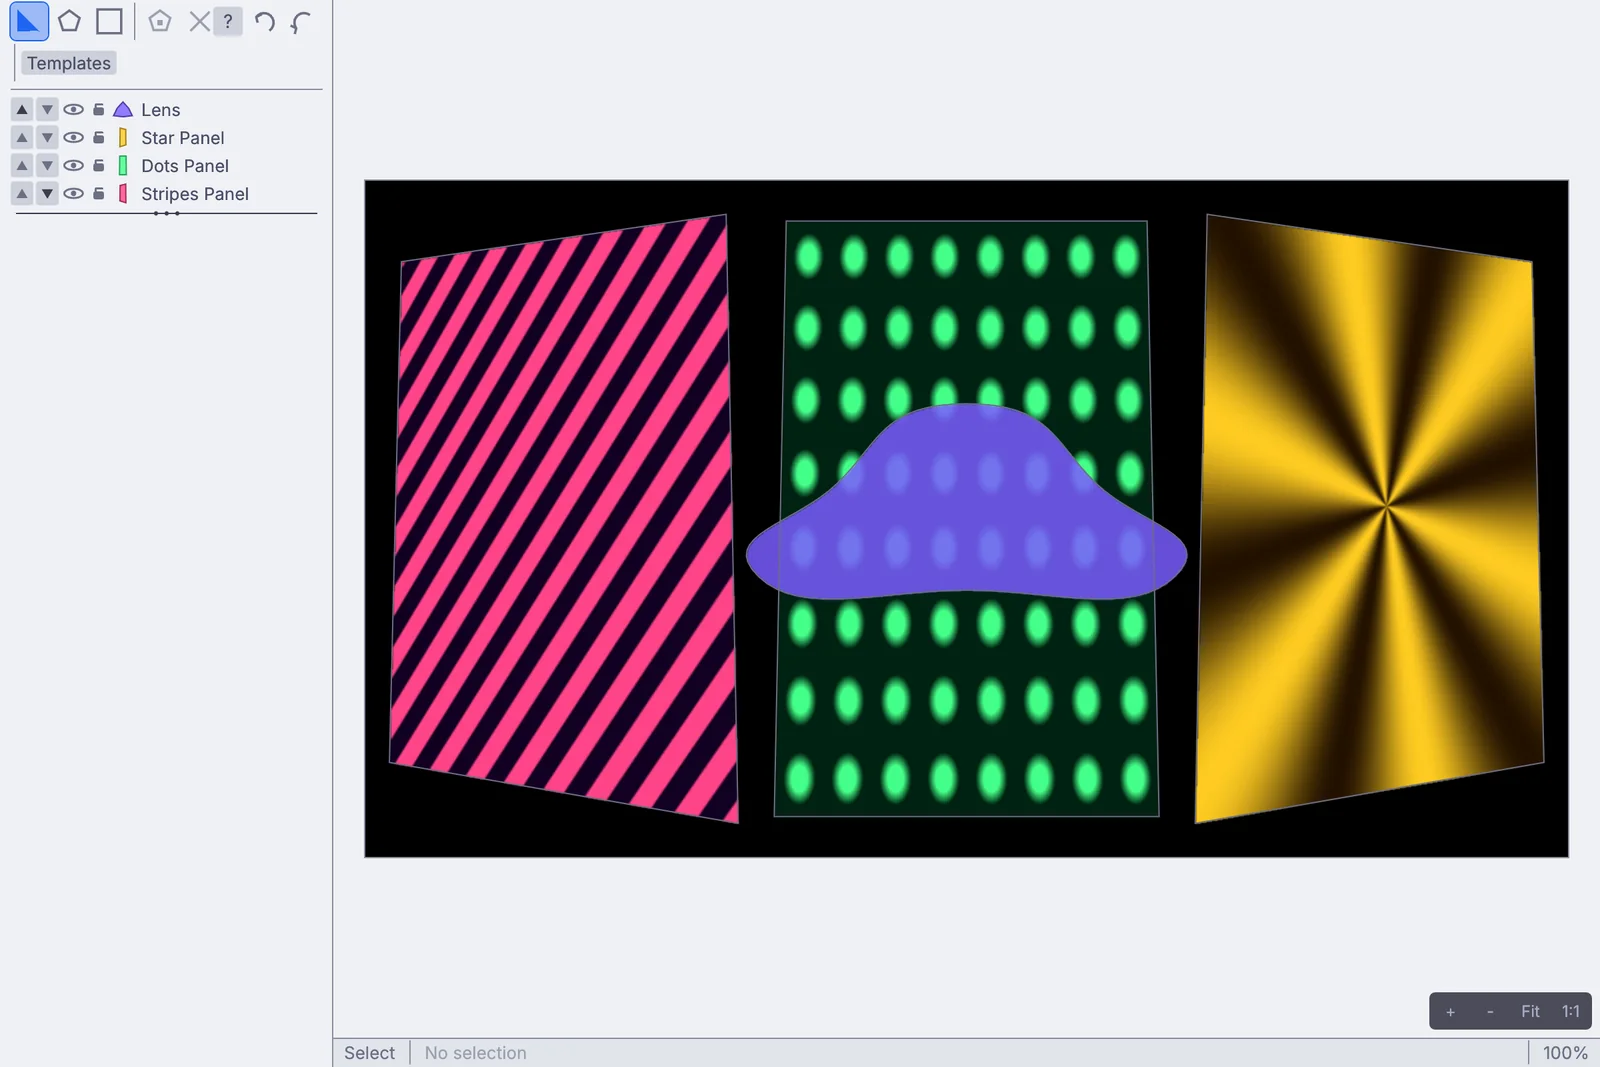Hide the Dots Panel layer
This screenshot has height=1067, width=1600.
point(74,165)
